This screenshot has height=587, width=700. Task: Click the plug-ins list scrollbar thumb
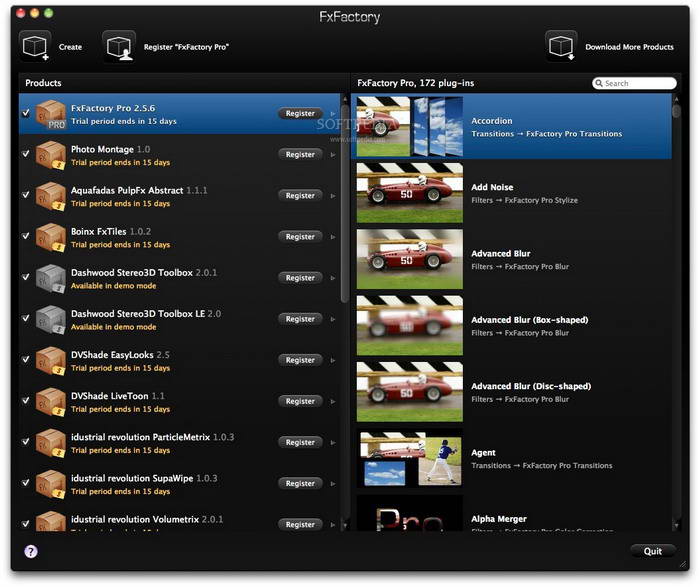click(x=676, y=110)
